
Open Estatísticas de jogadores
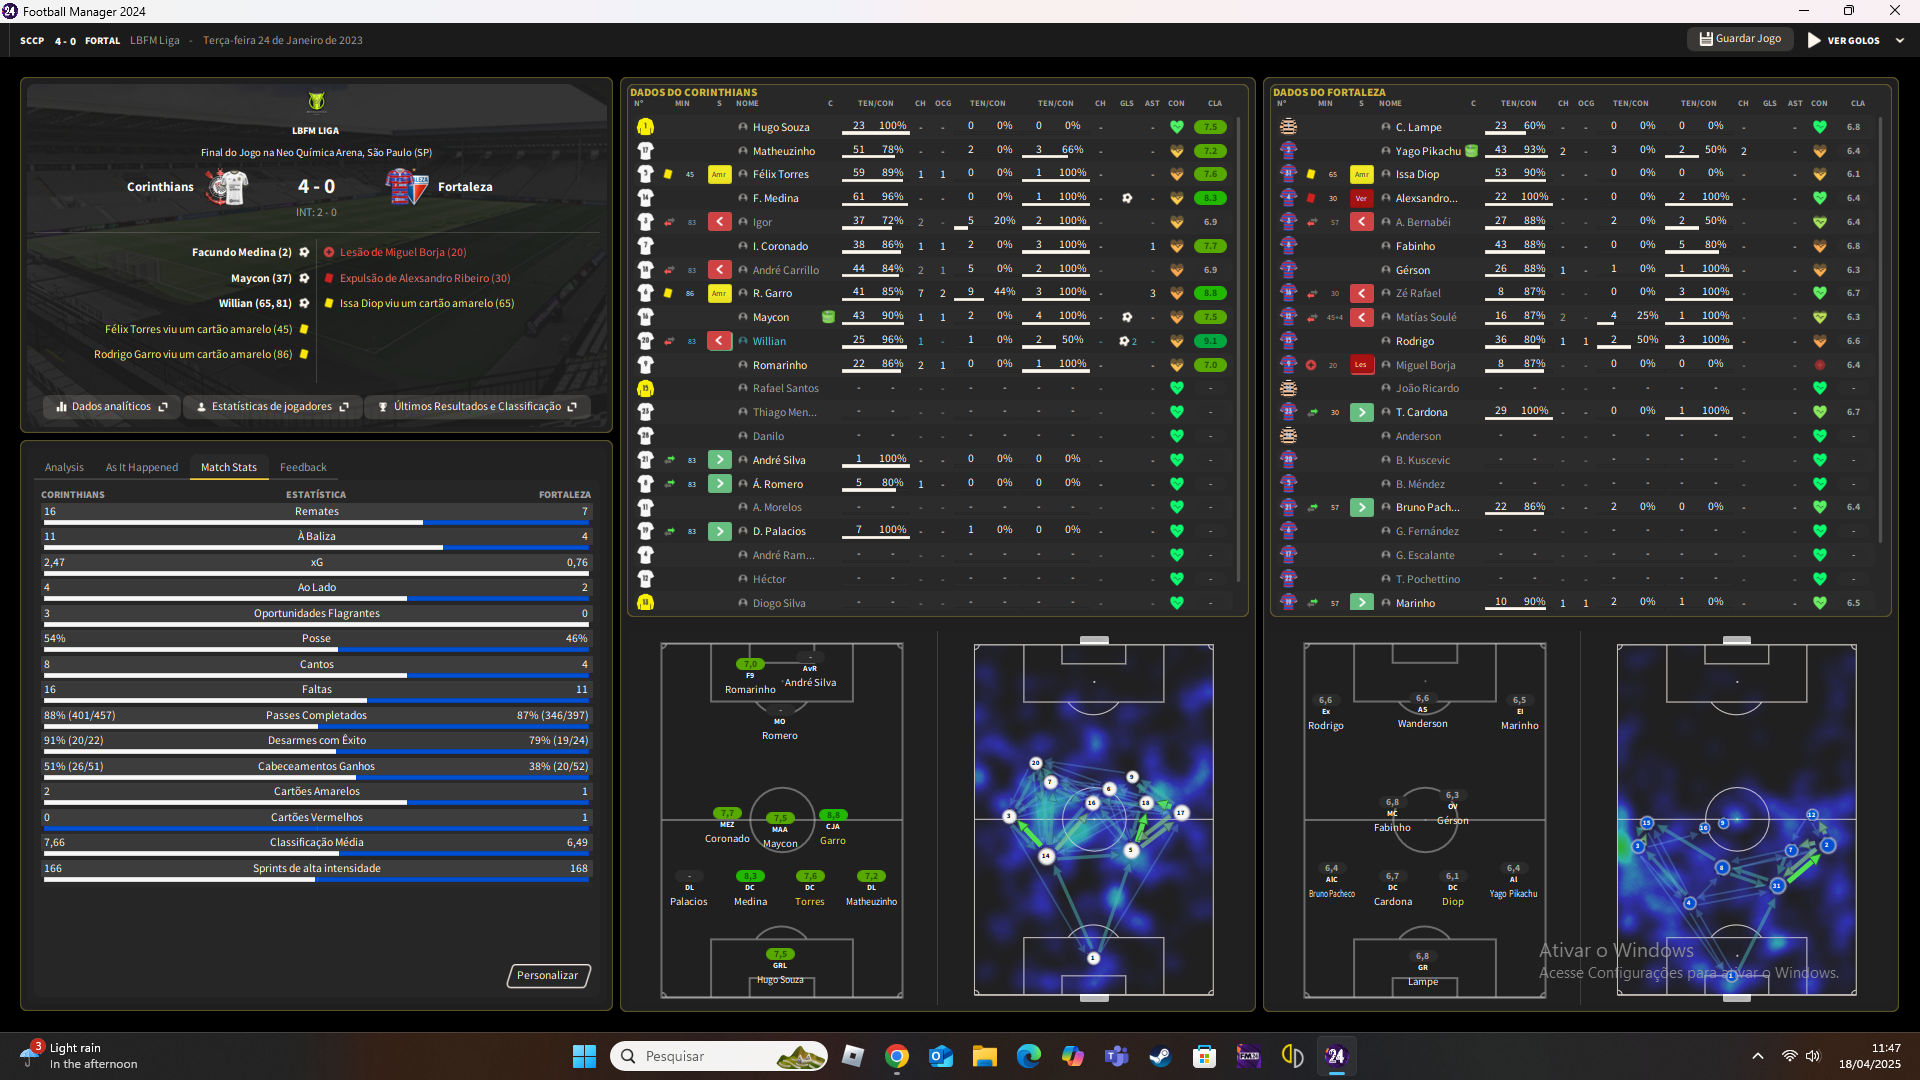click(x=272, y=407)
